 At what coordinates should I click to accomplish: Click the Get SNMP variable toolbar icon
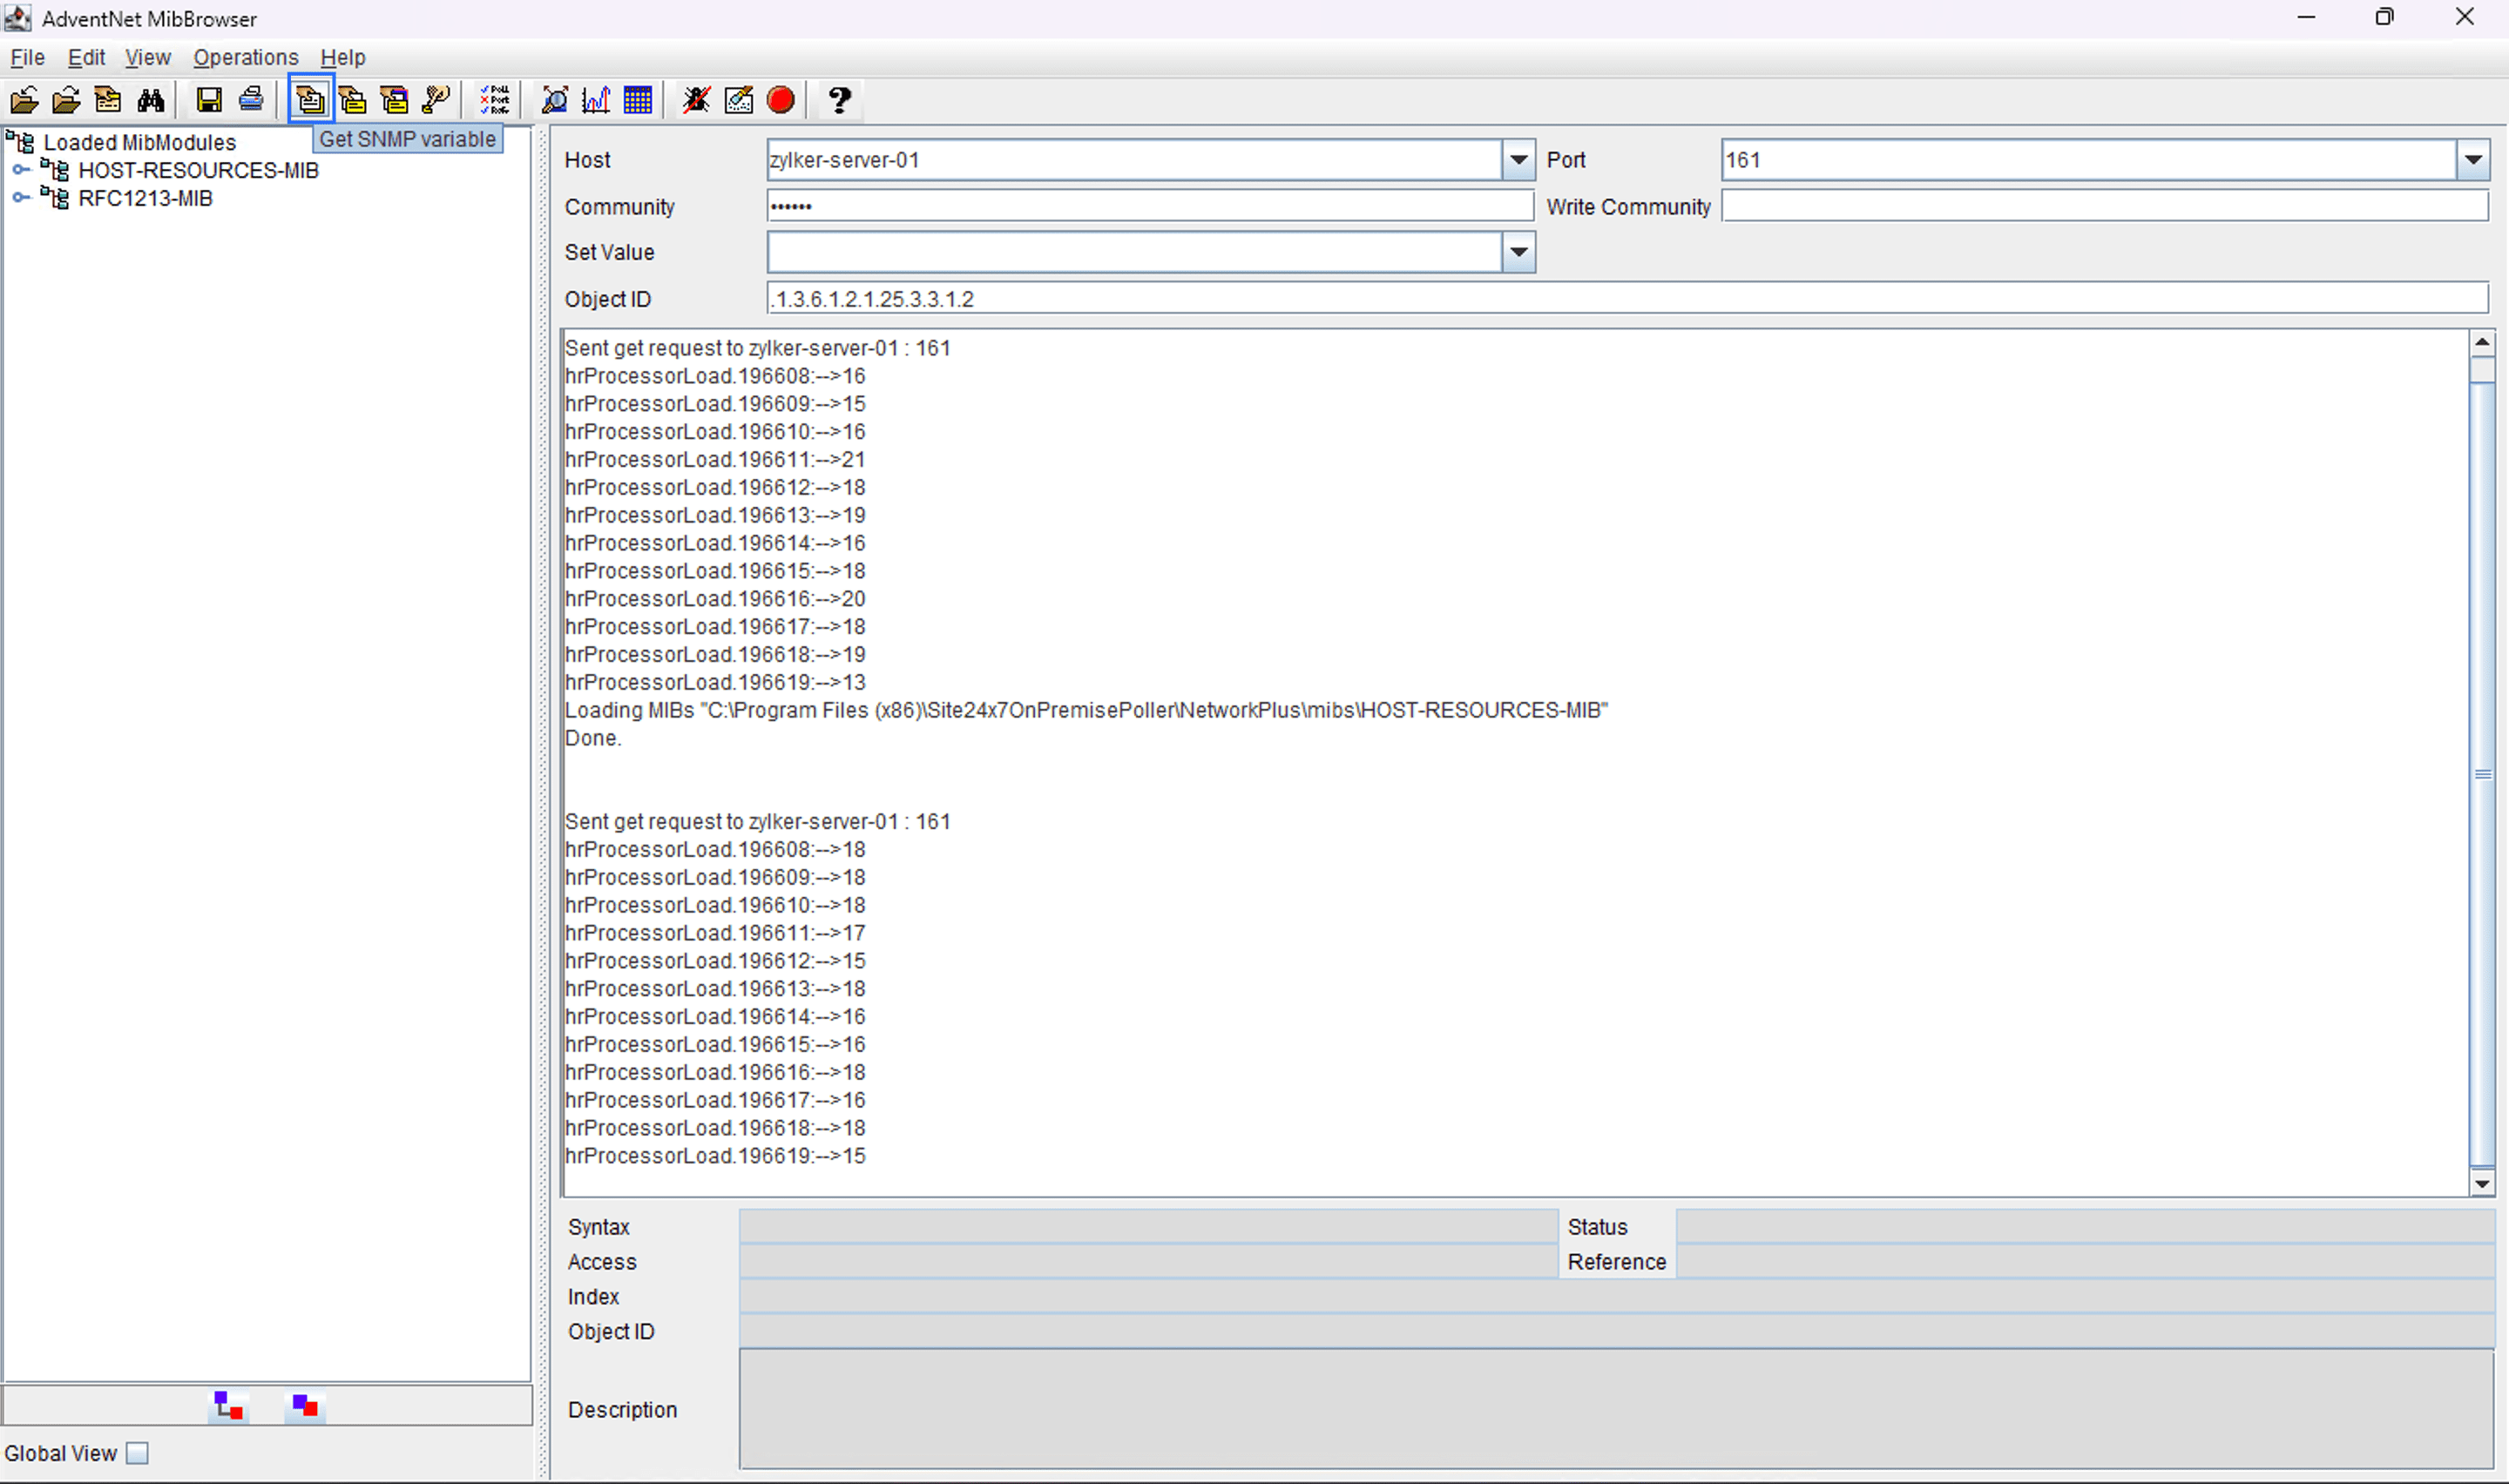pos(310,100)
